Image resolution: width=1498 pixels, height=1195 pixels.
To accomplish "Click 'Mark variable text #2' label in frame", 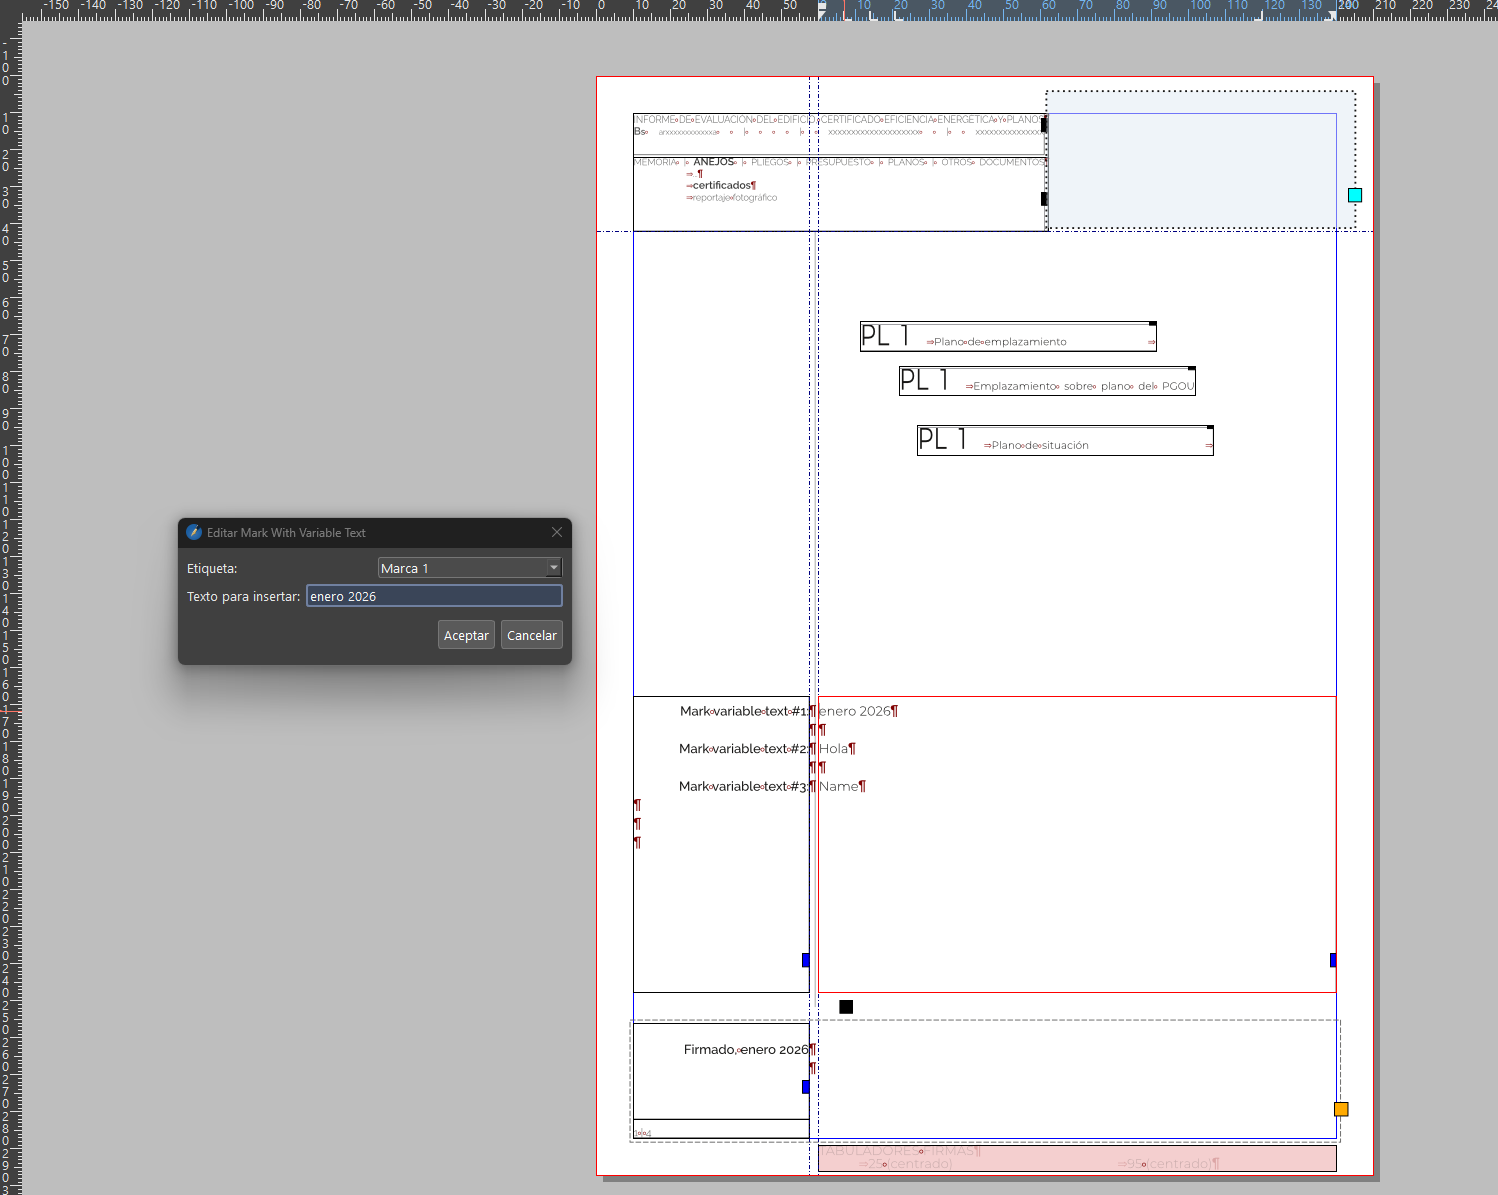I will (743, 749).
